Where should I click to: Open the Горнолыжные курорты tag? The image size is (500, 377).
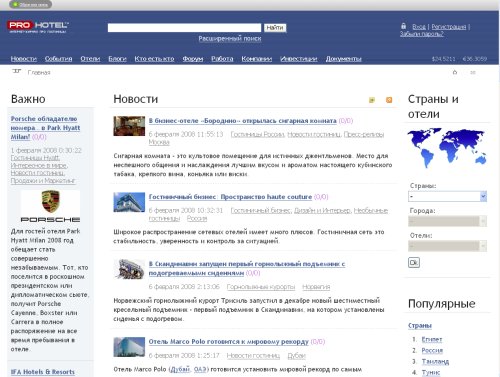261,287
